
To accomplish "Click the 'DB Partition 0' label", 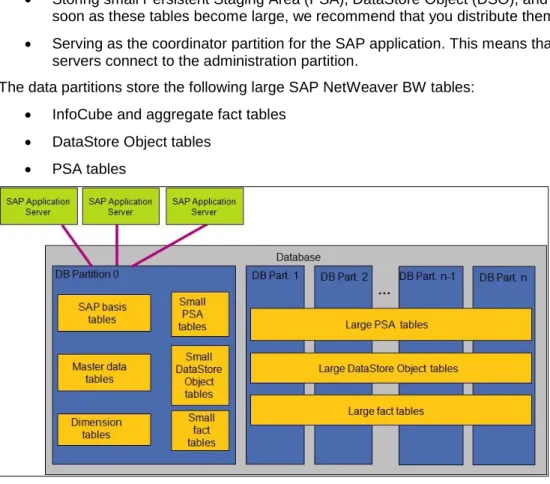I will [87, 274].
